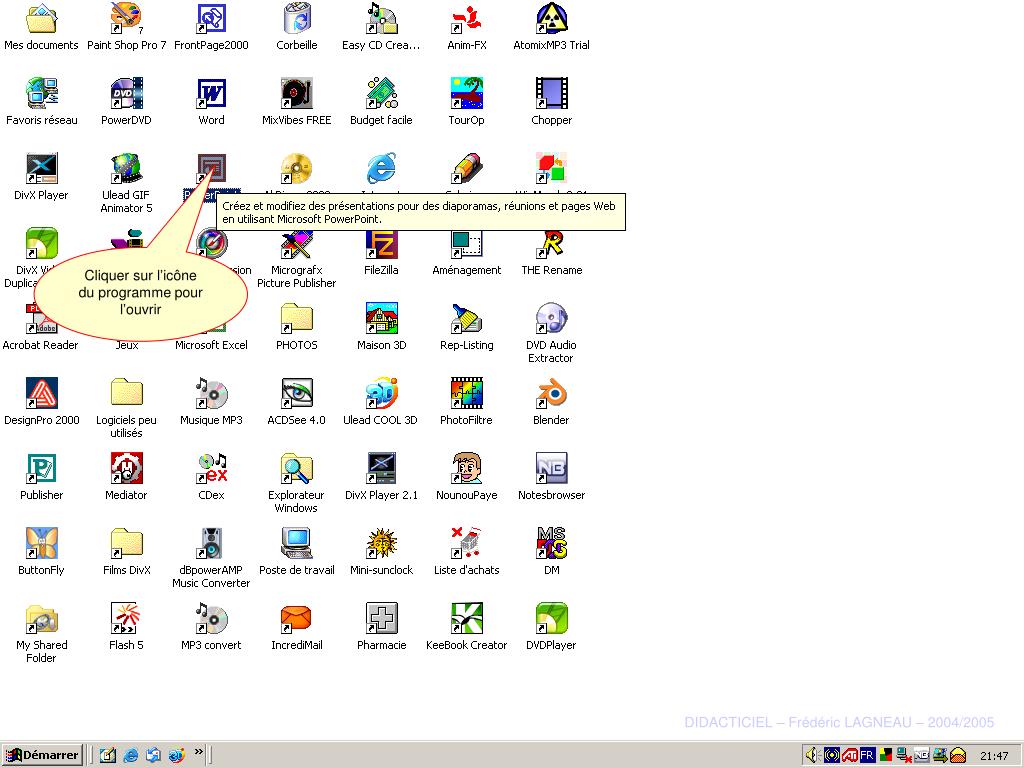The width and height of the screenshot is (1024, 768).
Task: Launch Publisher desktop icon
Action: [x=41, y=468]
